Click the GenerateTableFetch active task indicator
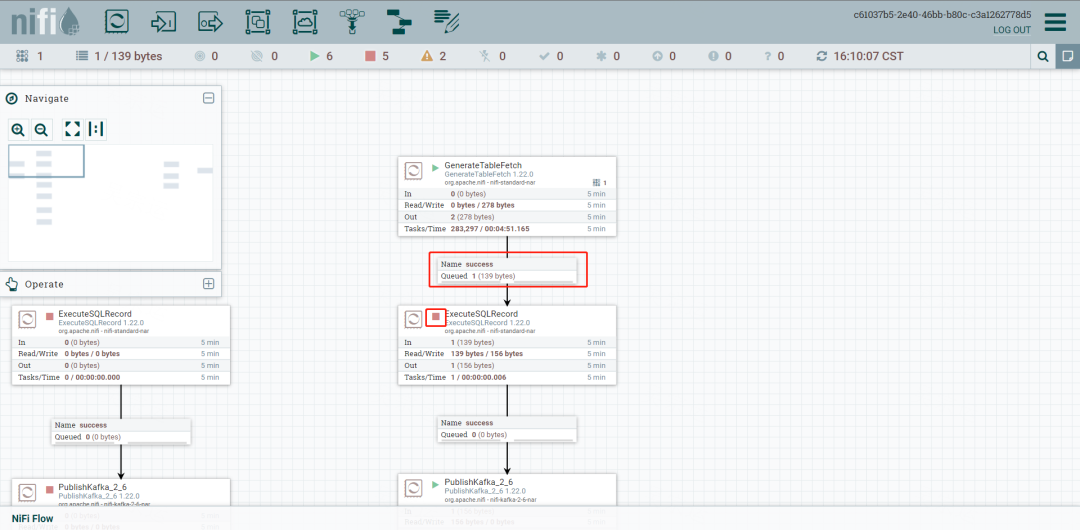Image resolution: width=1080 pixels, height=530 pixels. point(599,183)
